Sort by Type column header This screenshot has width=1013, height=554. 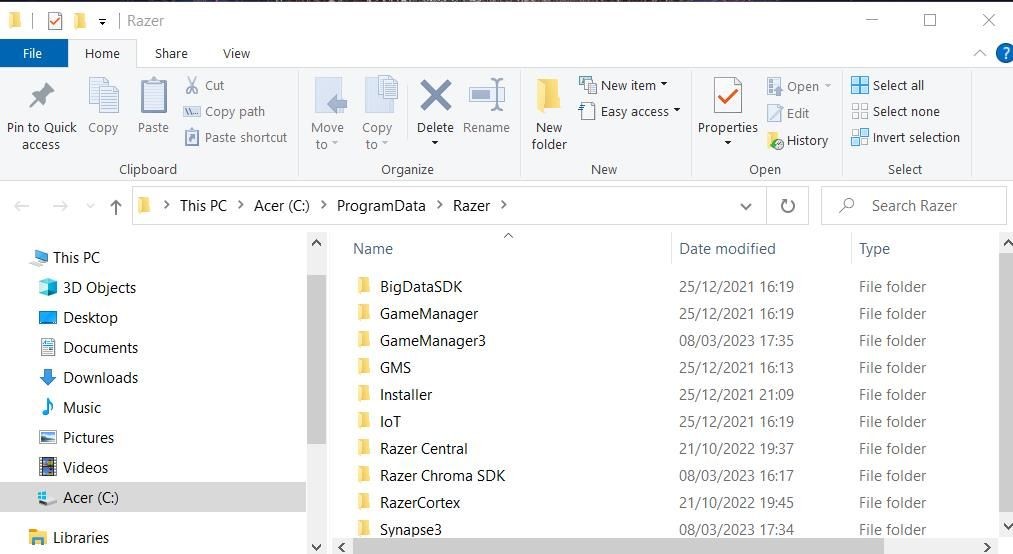[x=874, y=249]
